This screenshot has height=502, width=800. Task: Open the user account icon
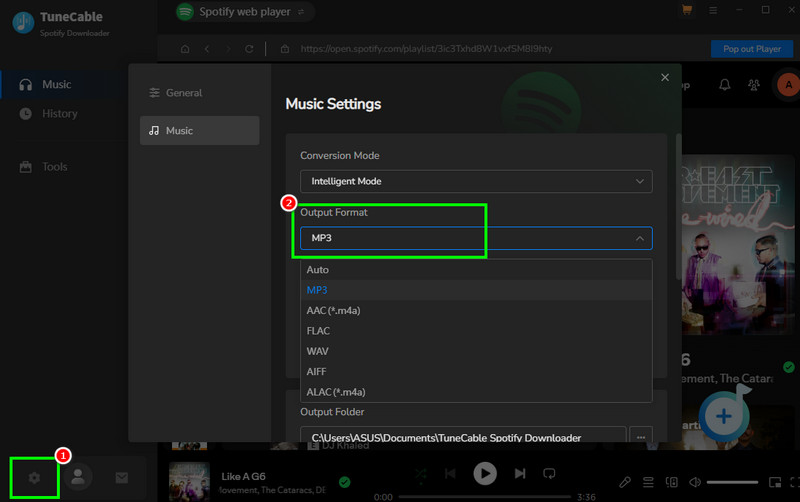point(78,477)
